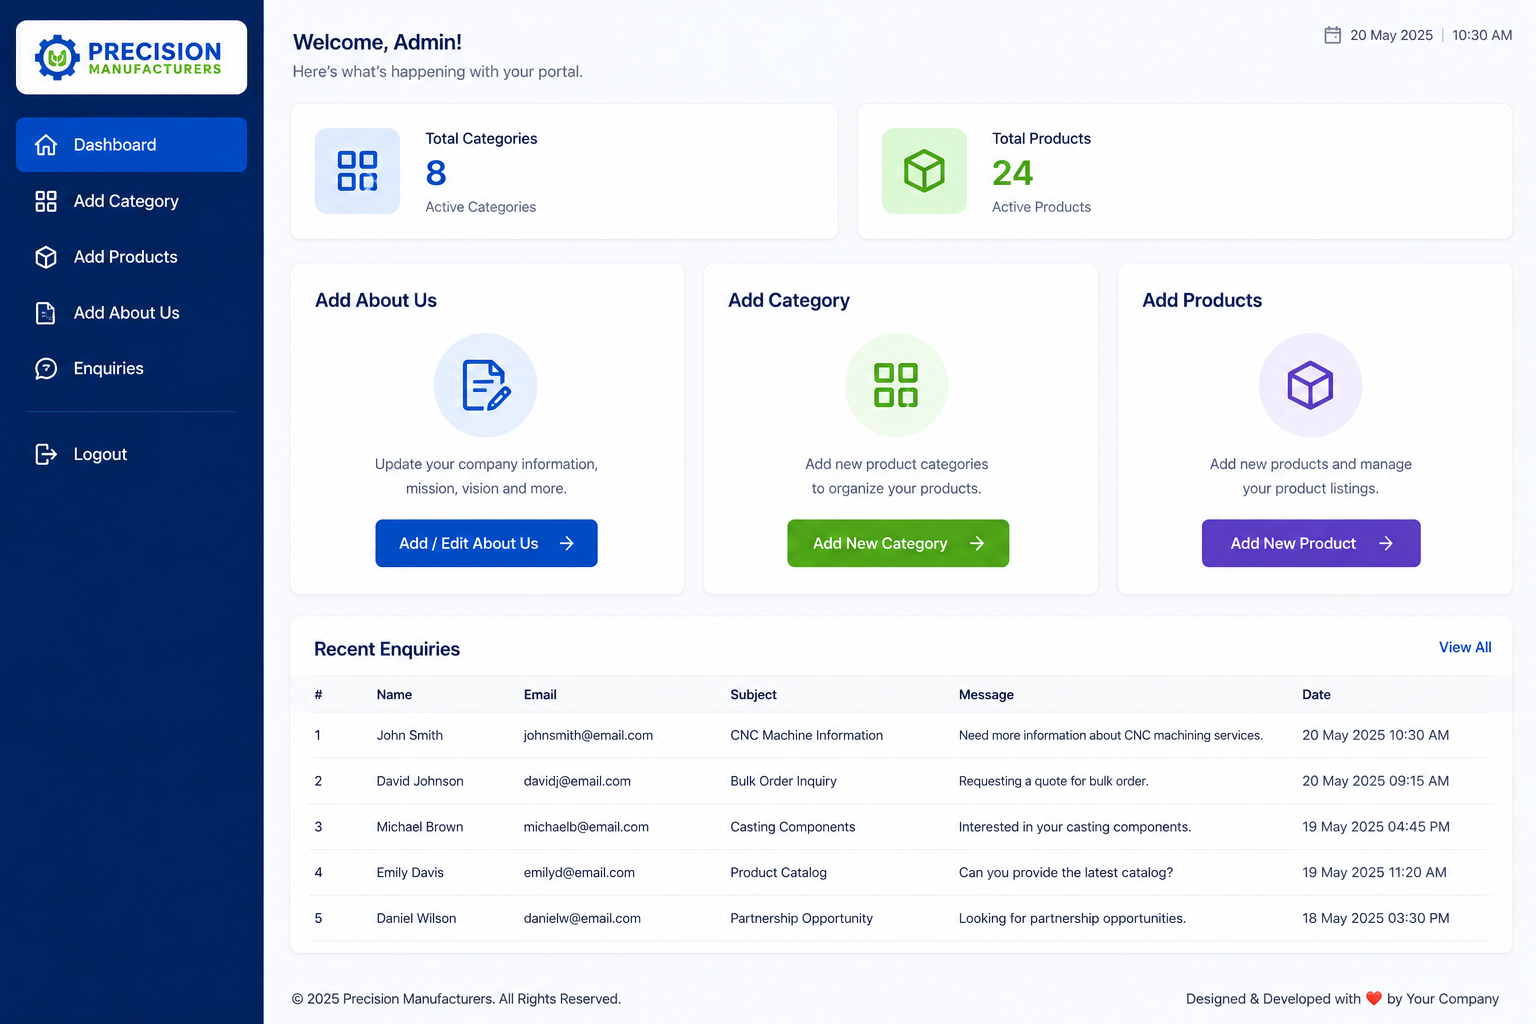Open the Dashboard menu item

click(131, 145)
